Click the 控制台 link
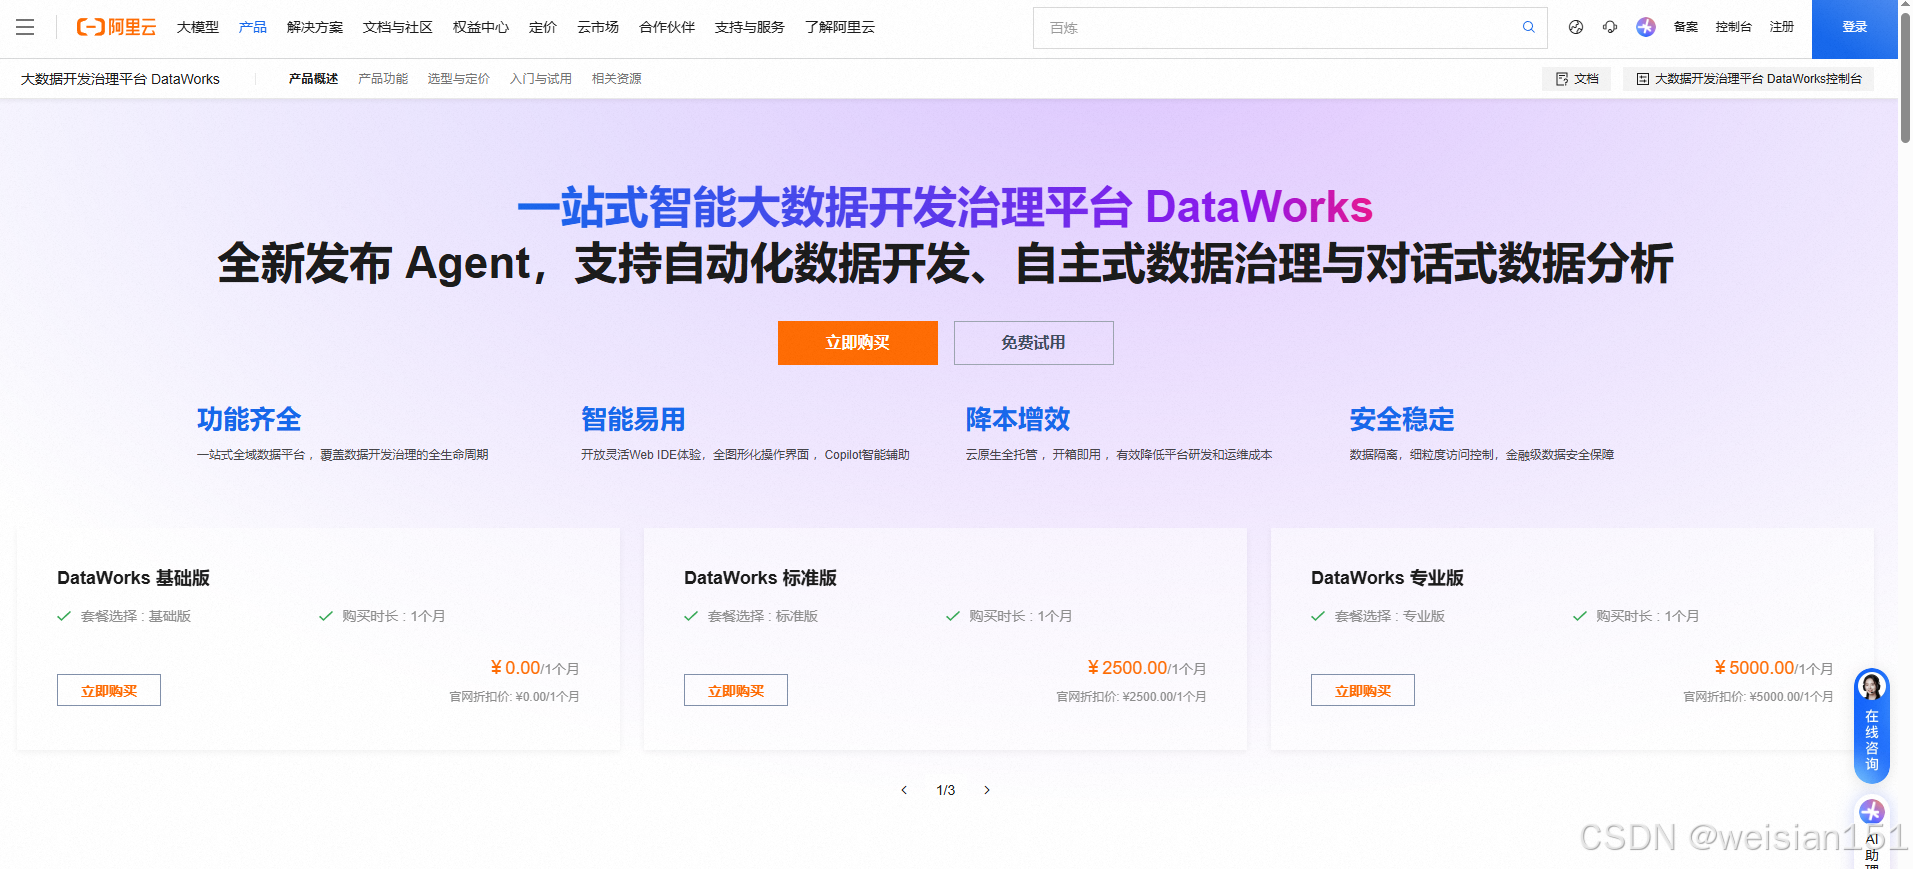The height and width of the screenshot is (869, 1913). click(1734, 27)
